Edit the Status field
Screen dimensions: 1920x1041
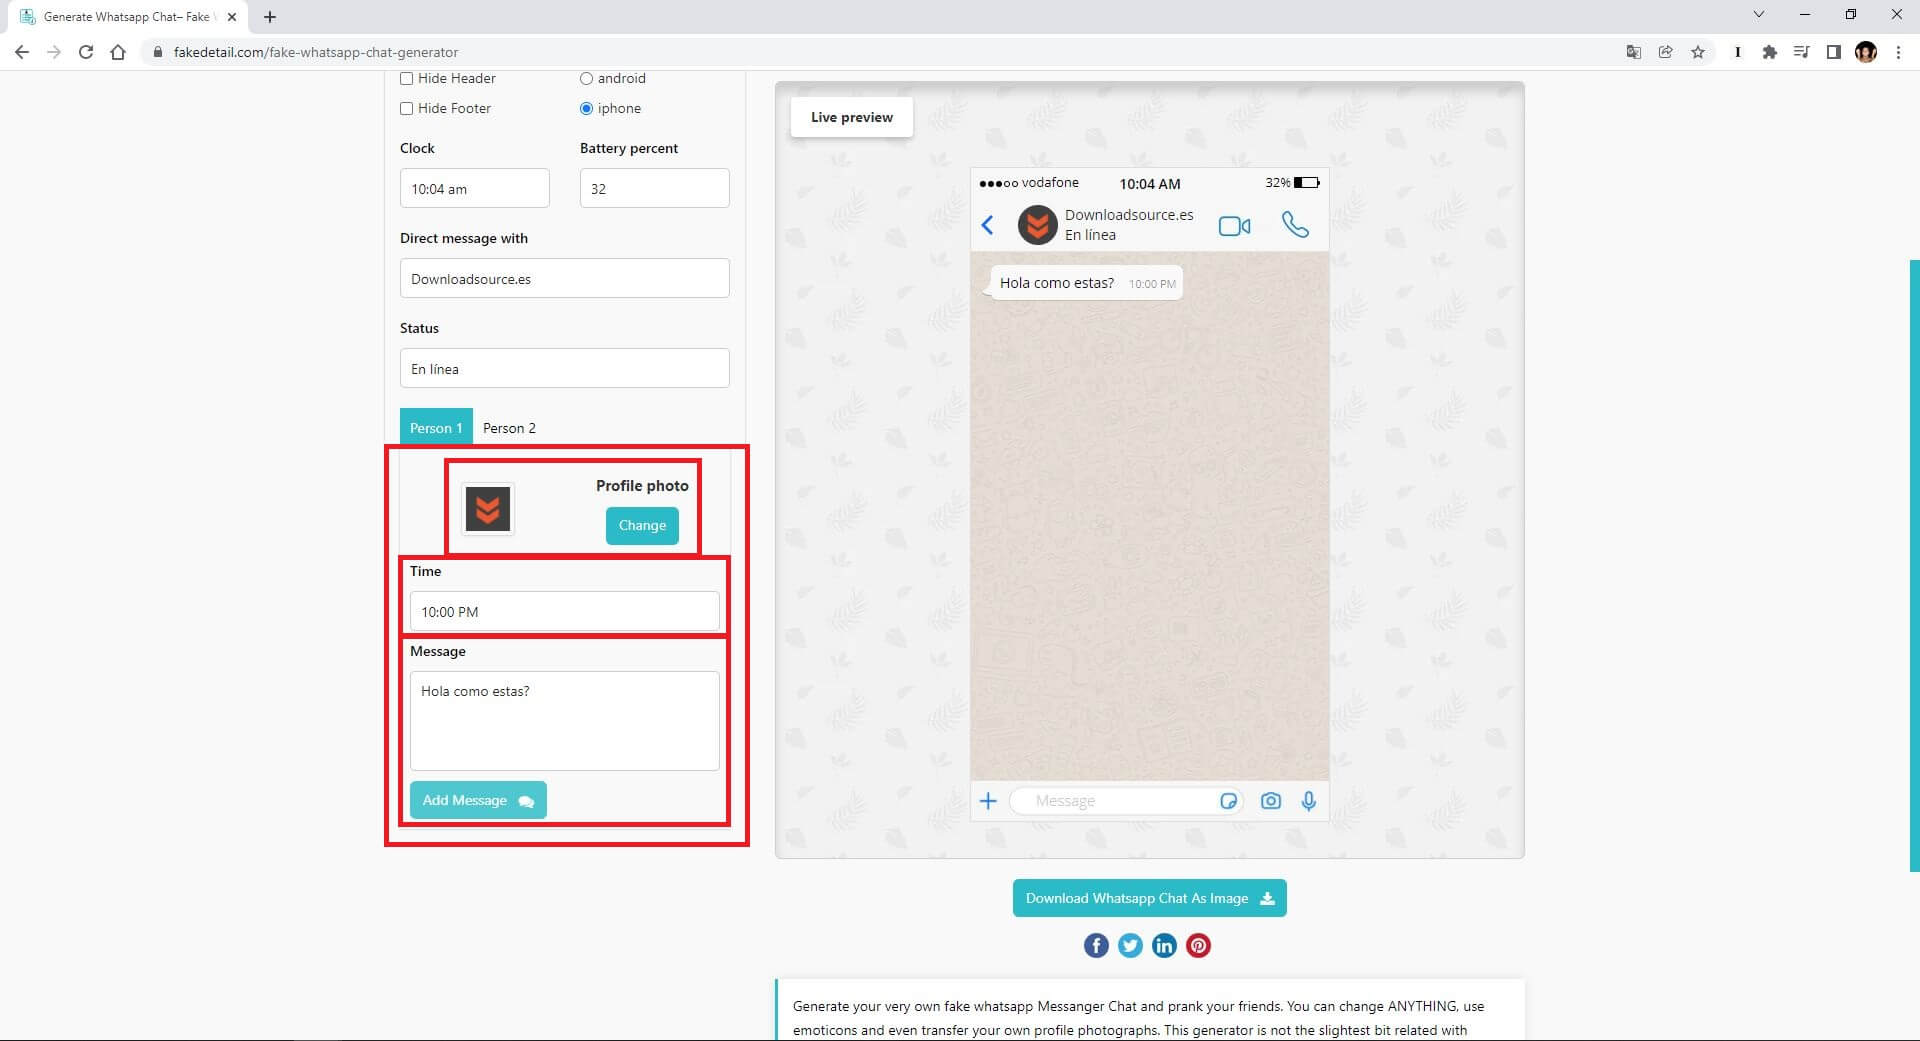point(565,368)
